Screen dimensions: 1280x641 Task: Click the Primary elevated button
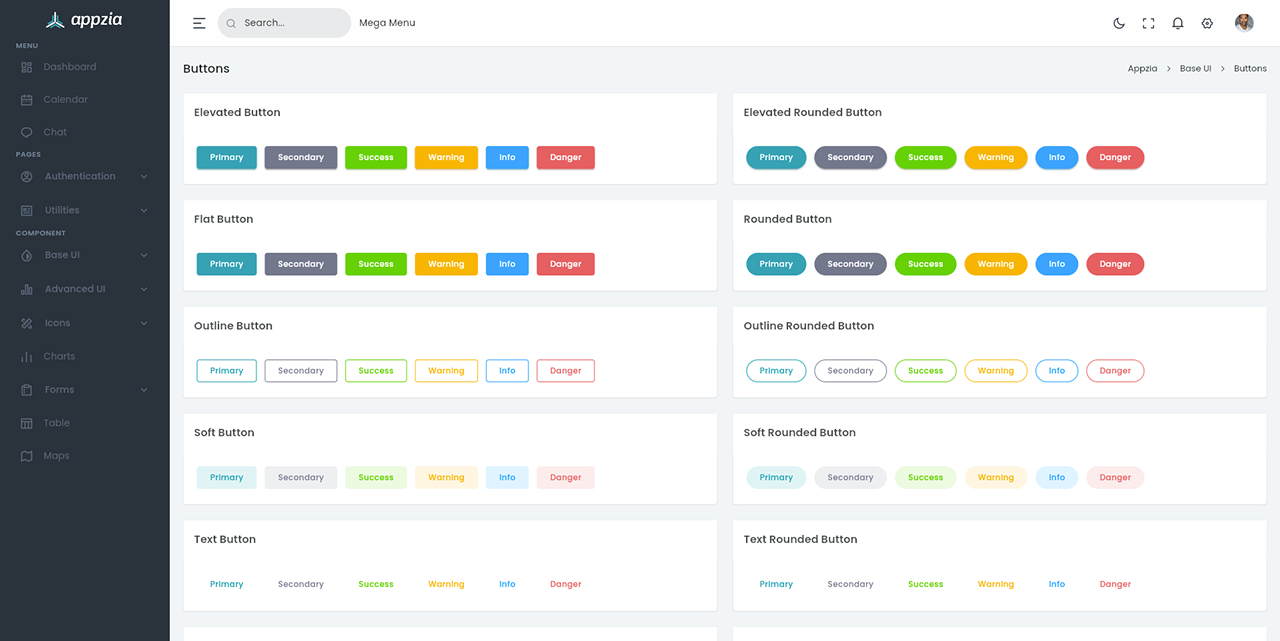click(226, 157)
